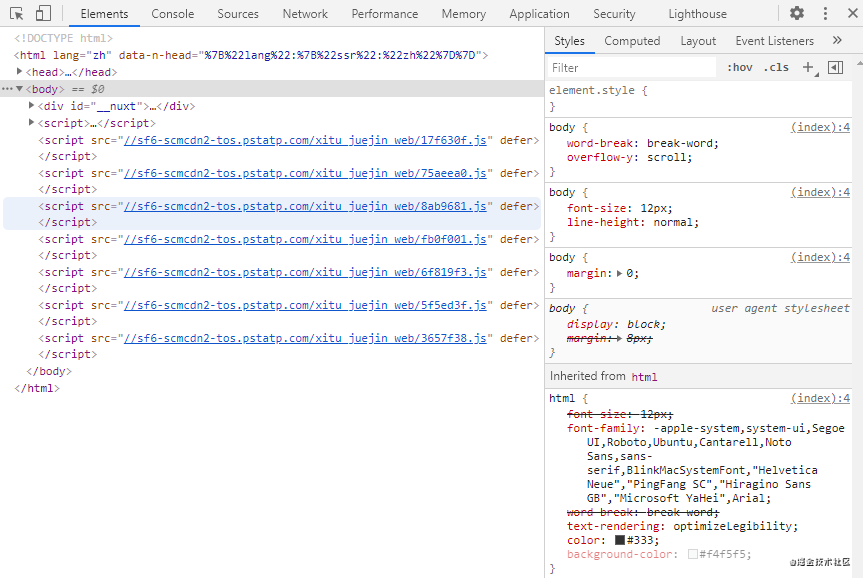Open the 8ab9681.js script link

coord(305,206)
